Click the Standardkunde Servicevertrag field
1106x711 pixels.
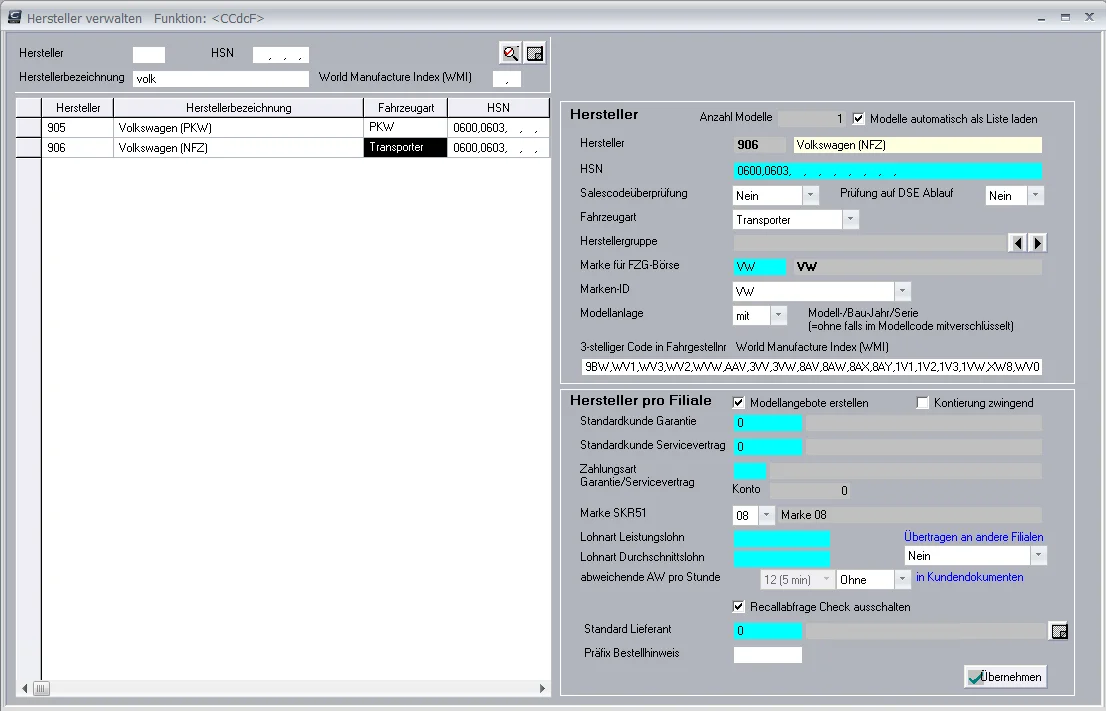pos(767,446)
